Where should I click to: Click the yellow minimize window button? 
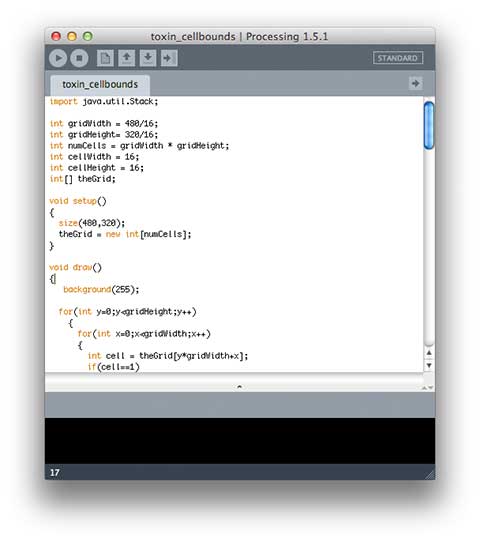point(72,36)
